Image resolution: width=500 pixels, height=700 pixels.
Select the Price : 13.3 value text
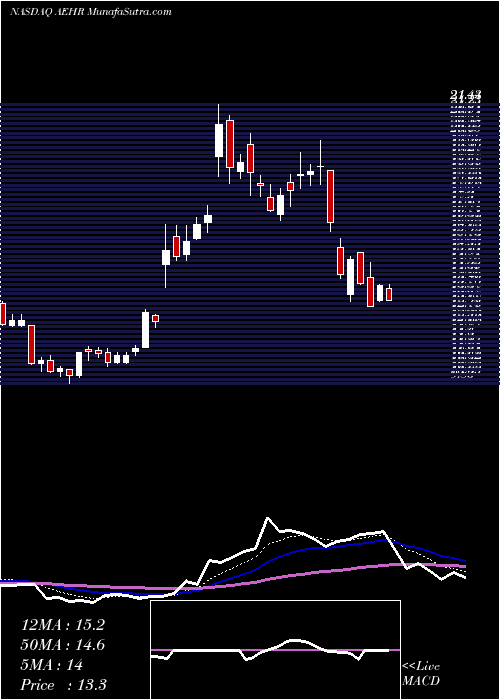tap(63, 685)
